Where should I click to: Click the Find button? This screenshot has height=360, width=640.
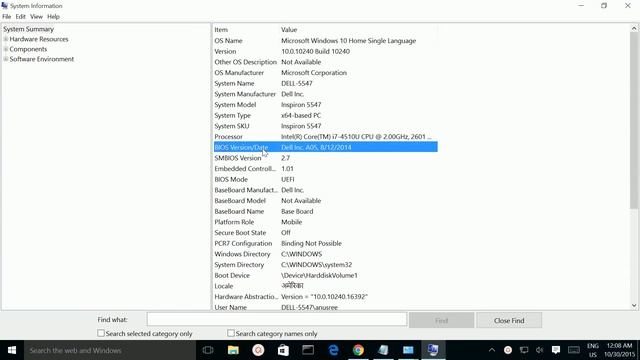pyautogui.click(x=442, y=320)
